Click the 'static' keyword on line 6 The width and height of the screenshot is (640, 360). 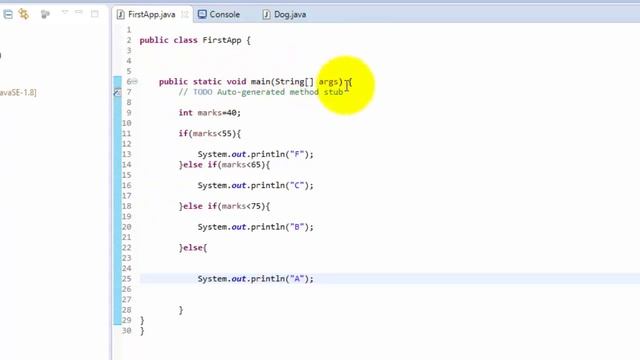coord(207,82)
